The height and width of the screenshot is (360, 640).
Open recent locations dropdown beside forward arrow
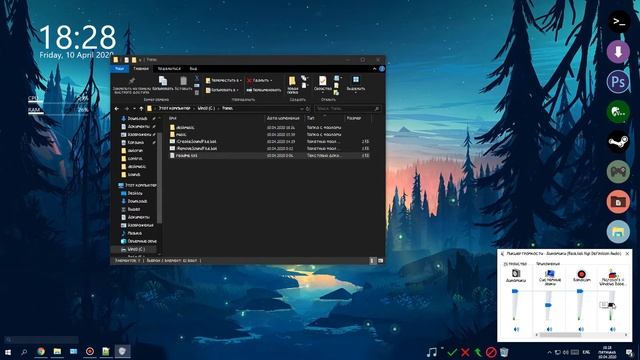[134, 109]
